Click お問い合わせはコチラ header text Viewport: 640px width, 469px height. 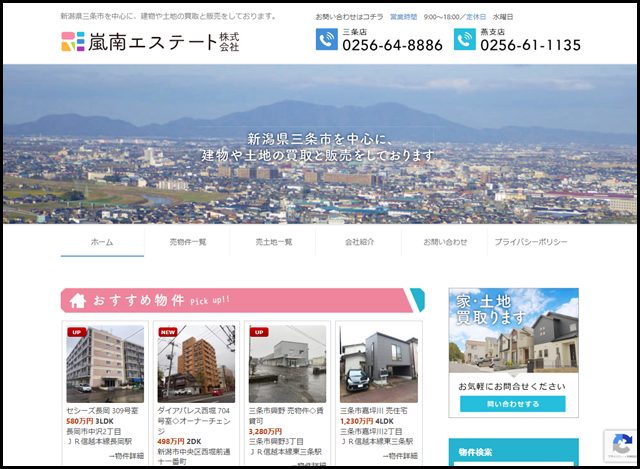point(349,17)
